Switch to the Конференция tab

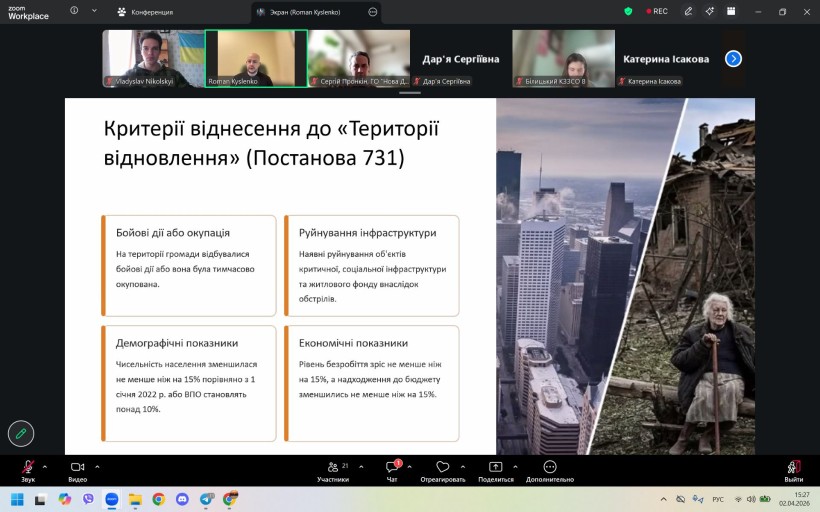(145, 12)
